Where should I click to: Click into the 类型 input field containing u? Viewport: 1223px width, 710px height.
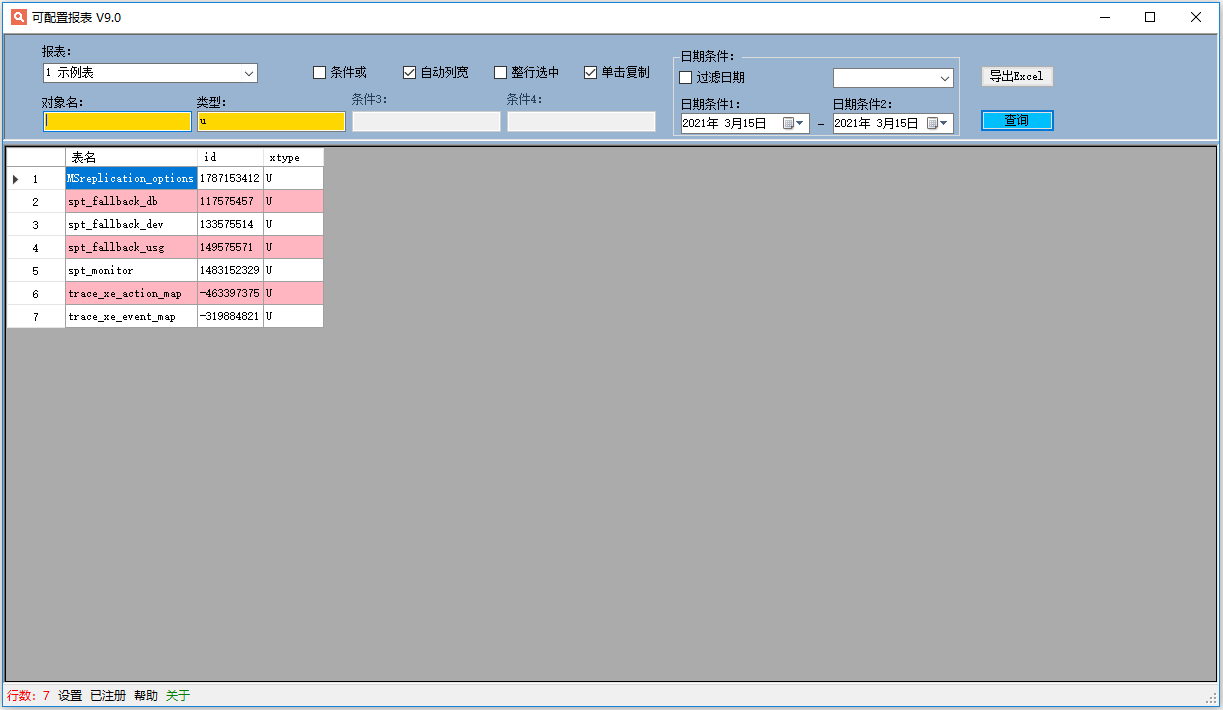click(x=271, y=121)
